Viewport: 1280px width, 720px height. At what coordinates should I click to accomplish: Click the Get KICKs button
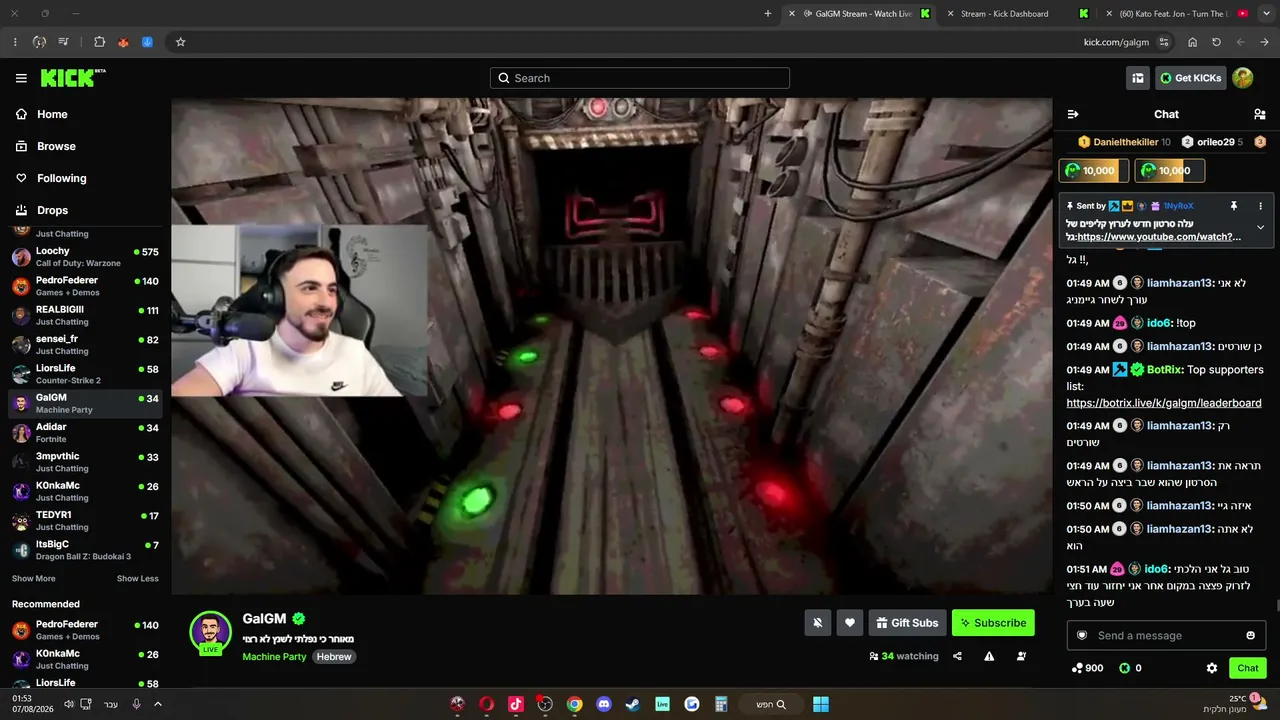[x=1191, y=78]
